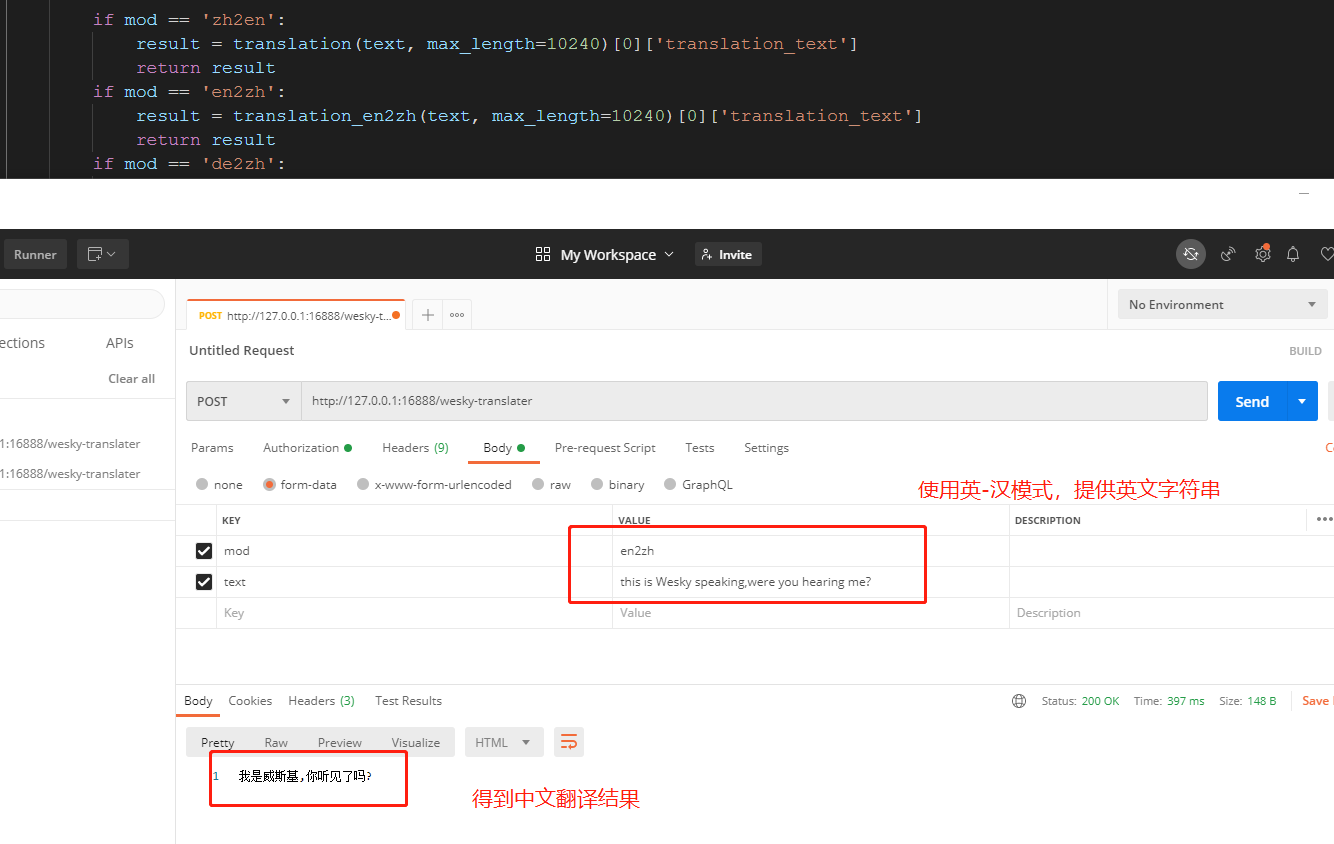
Task: Click the text key cell
Action: 414,582
